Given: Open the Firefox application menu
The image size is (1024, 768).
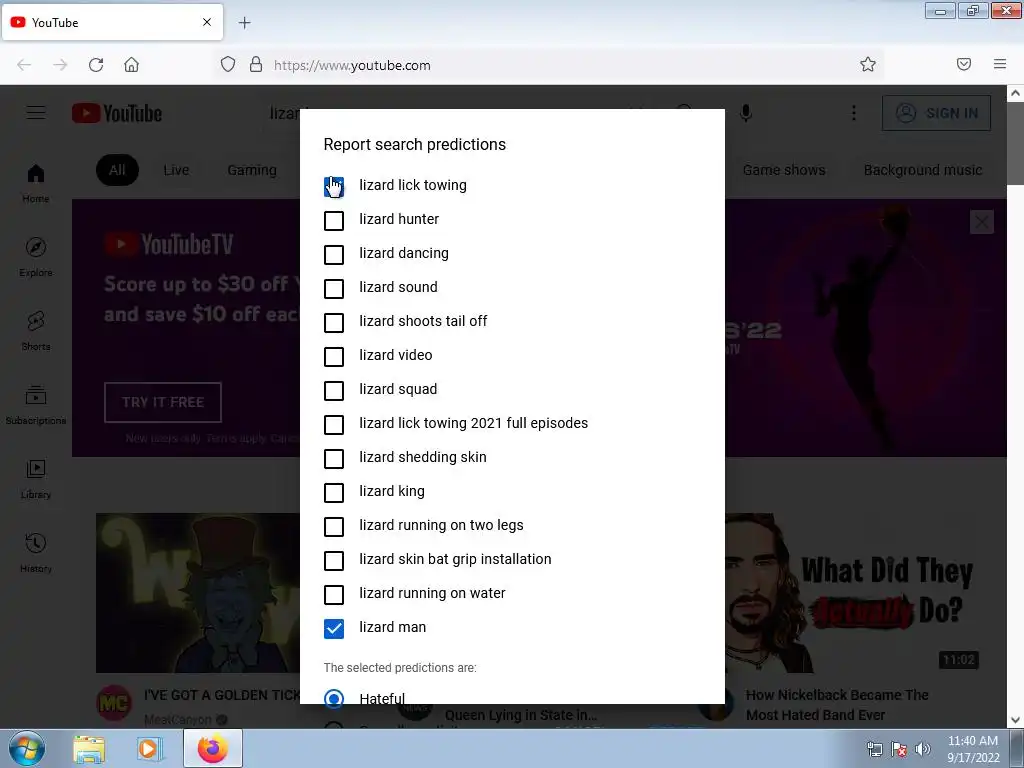Looking at the screenshot, I should click(x=1000, y=64).
